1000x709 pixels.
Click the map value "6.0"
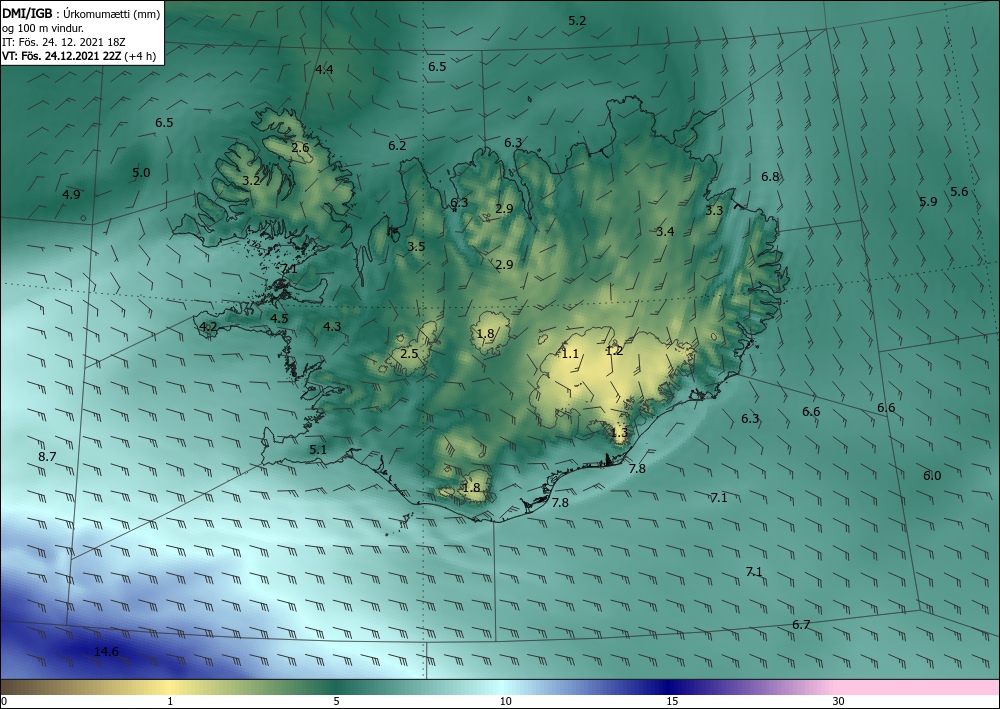[932, 476]
